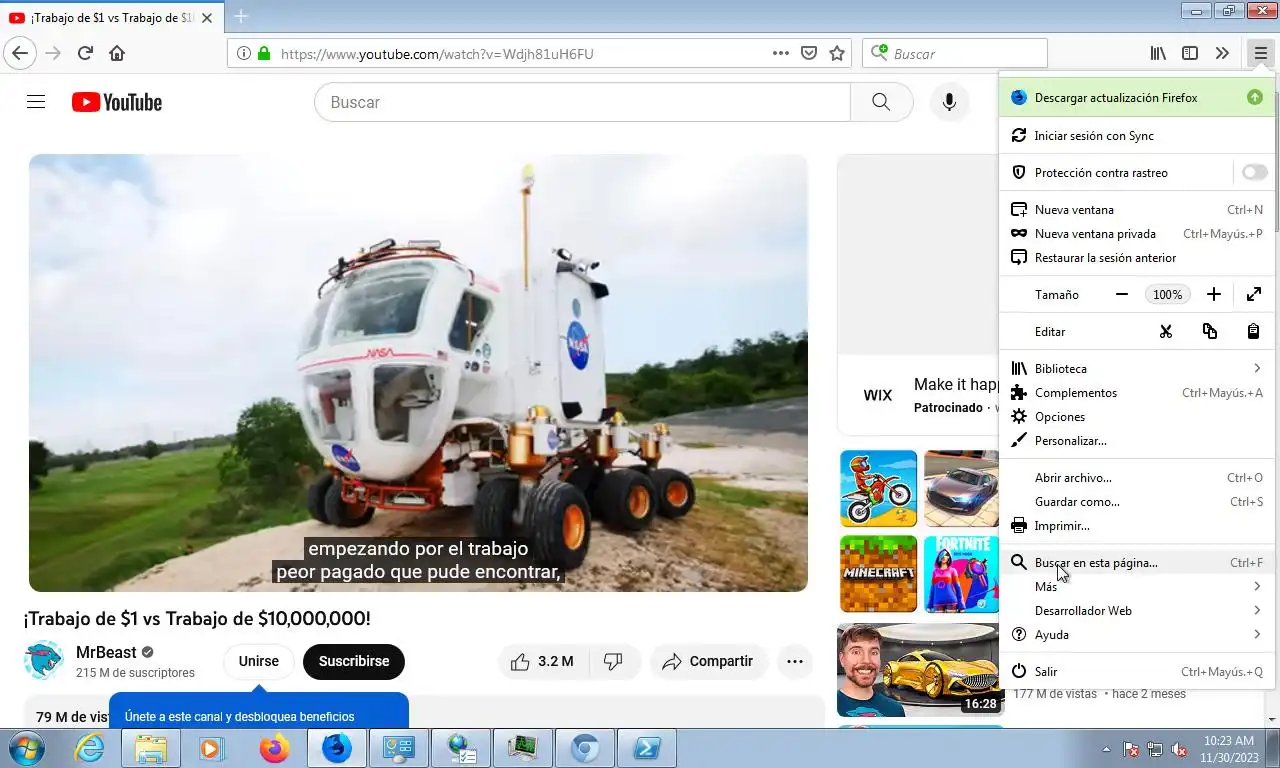Zoom in with the plus button
The width and height of the screenshot is (1280, 768).
tap(1213, 294)
